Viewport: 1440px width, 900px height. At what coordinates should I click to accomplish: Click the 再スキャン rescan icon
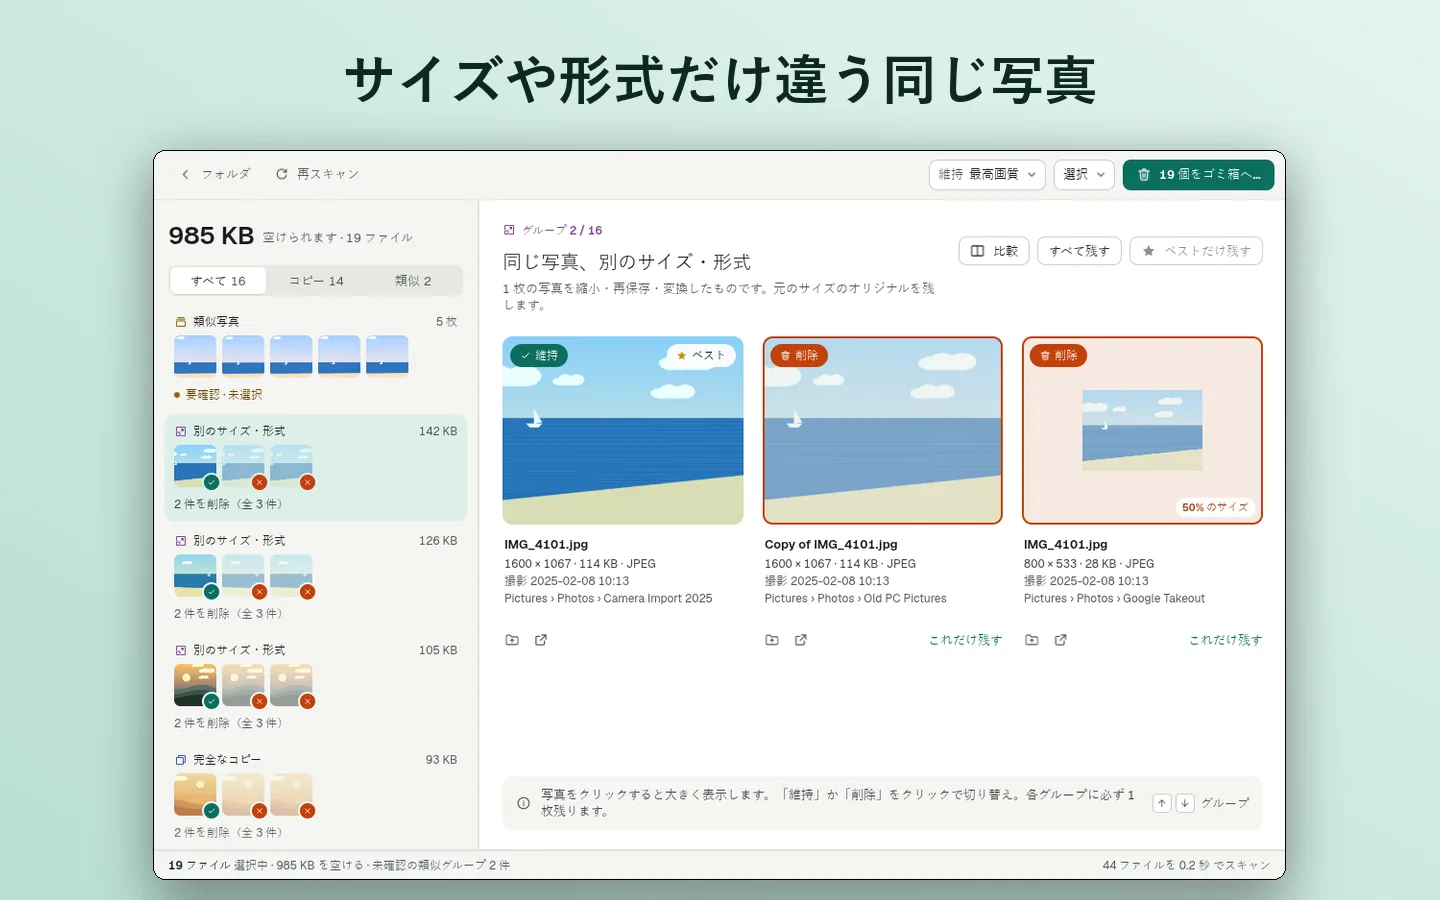pyautogui.click(x=282, y=174)
